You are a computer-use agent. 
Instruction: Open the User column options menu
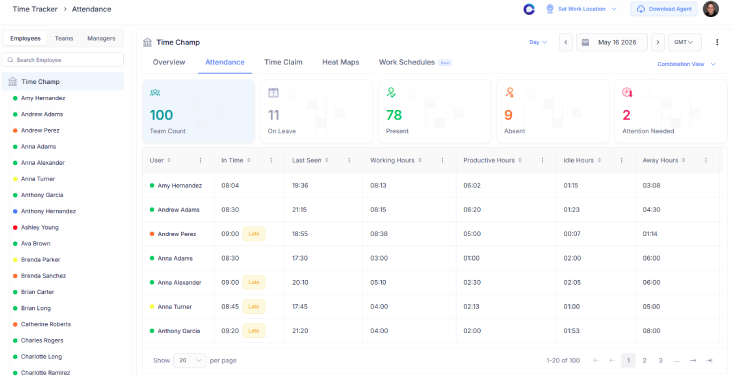click(x=201, y=160)
